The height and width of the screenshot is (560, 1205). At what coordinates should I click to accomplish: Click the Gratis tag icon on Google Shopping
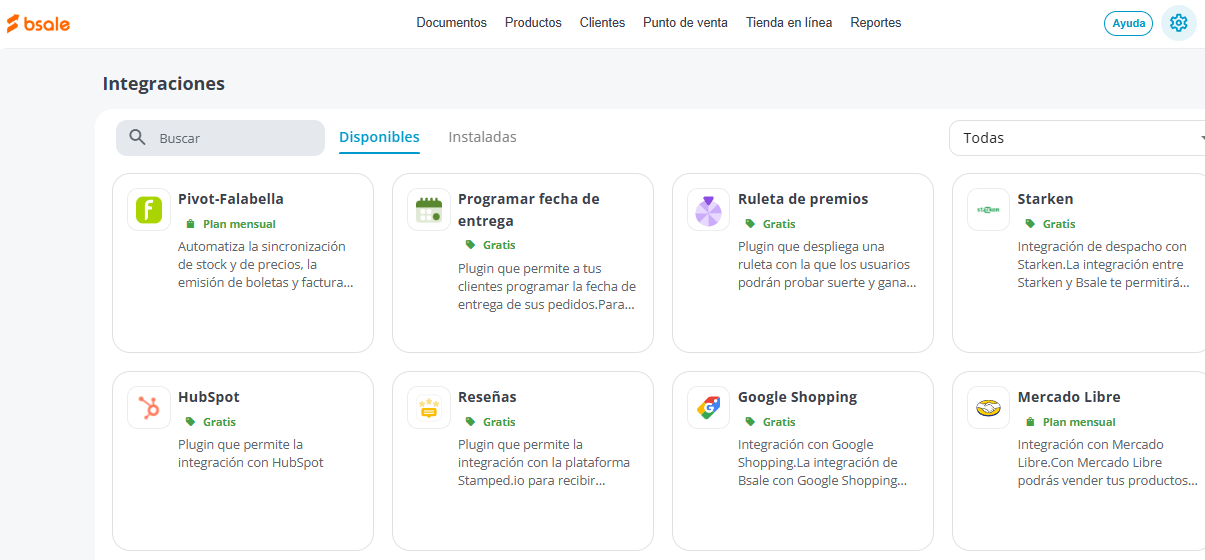[750, 422]
